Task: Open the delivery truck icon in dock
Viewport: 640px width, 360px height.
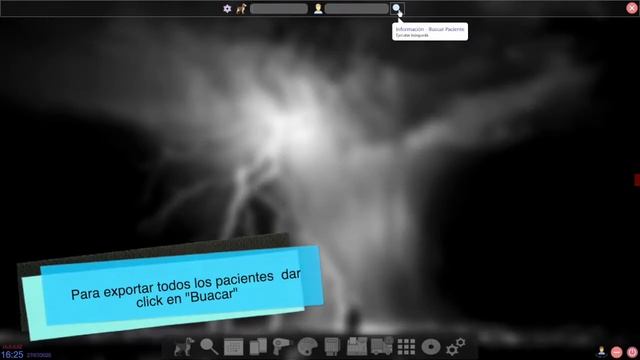Action: pyautogui.click(x=382, y=346)
